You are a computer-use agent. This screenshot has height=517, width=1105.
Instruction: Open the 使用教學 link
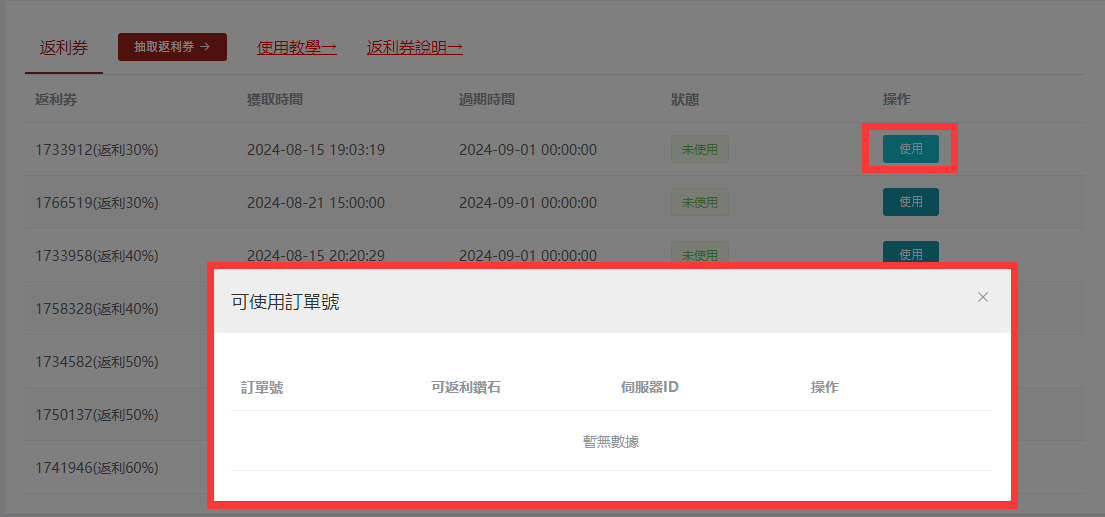coord(297,48)
